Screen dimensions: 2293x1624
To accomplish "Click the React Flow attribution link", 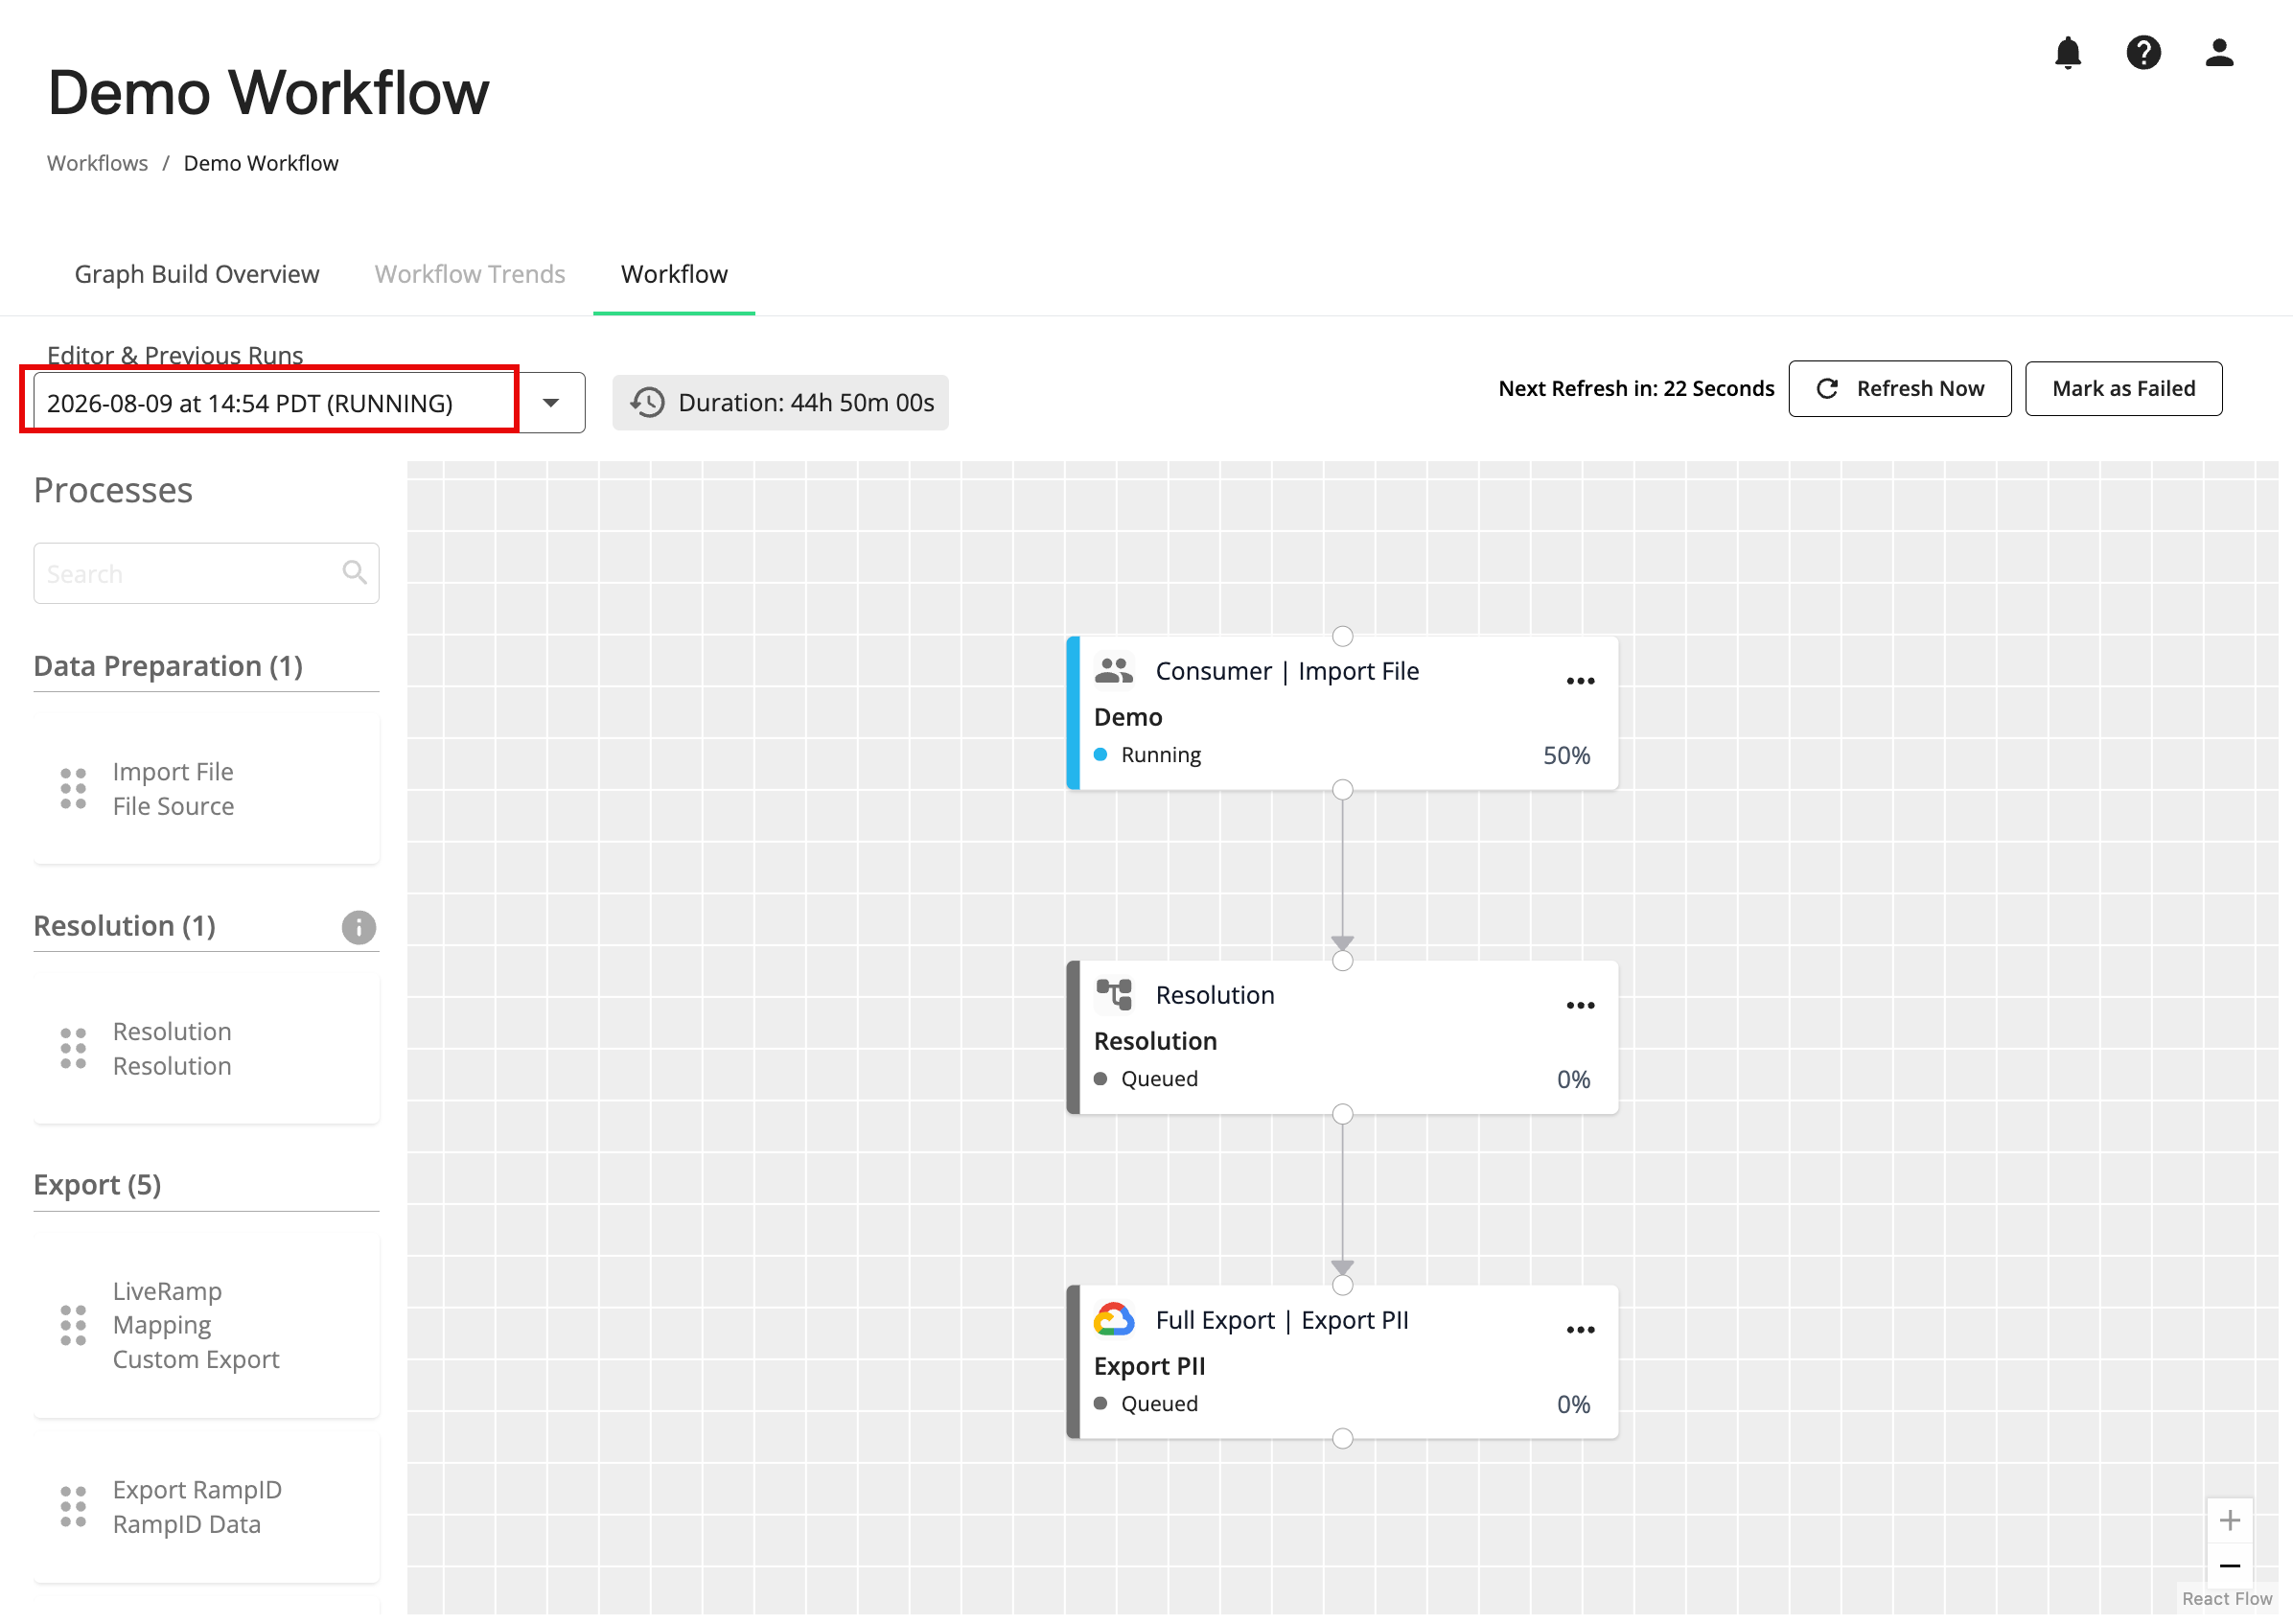I will pyautogui.click(x=2226, y=1598).
